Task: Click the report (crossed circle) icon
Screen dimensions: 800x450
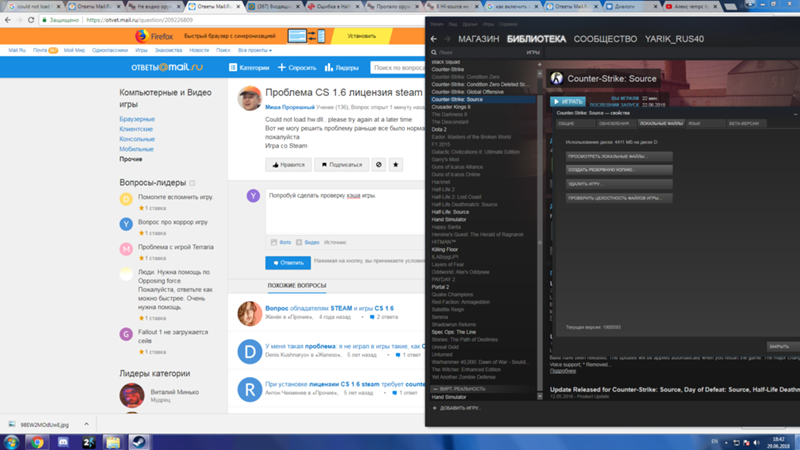Action: 379,165
